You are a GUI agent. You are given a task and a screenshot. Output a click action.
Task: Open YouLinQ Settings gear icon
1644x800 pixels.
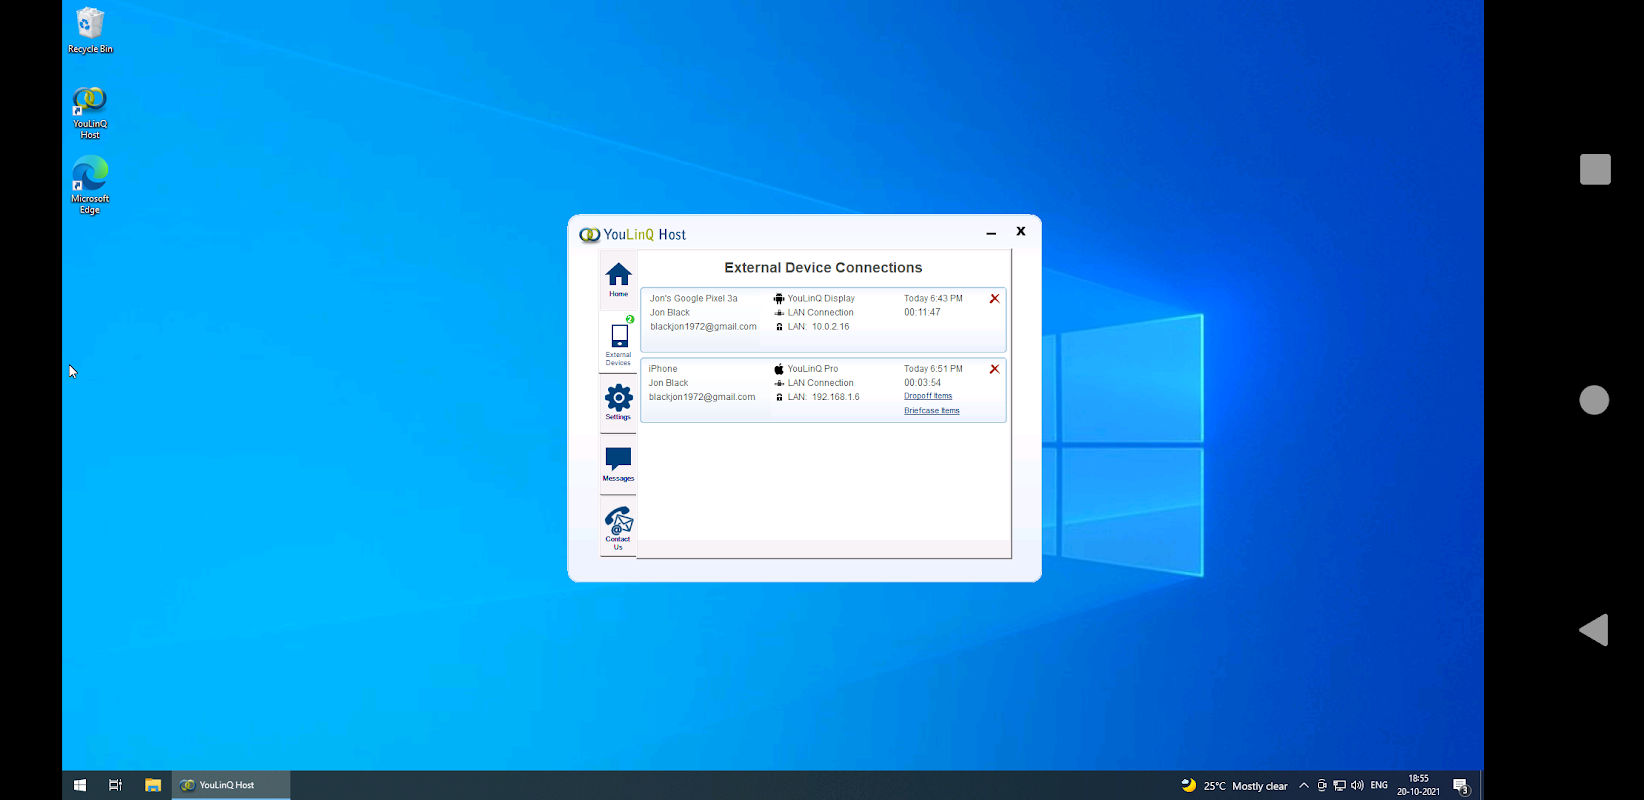click(x=618, y=402)
